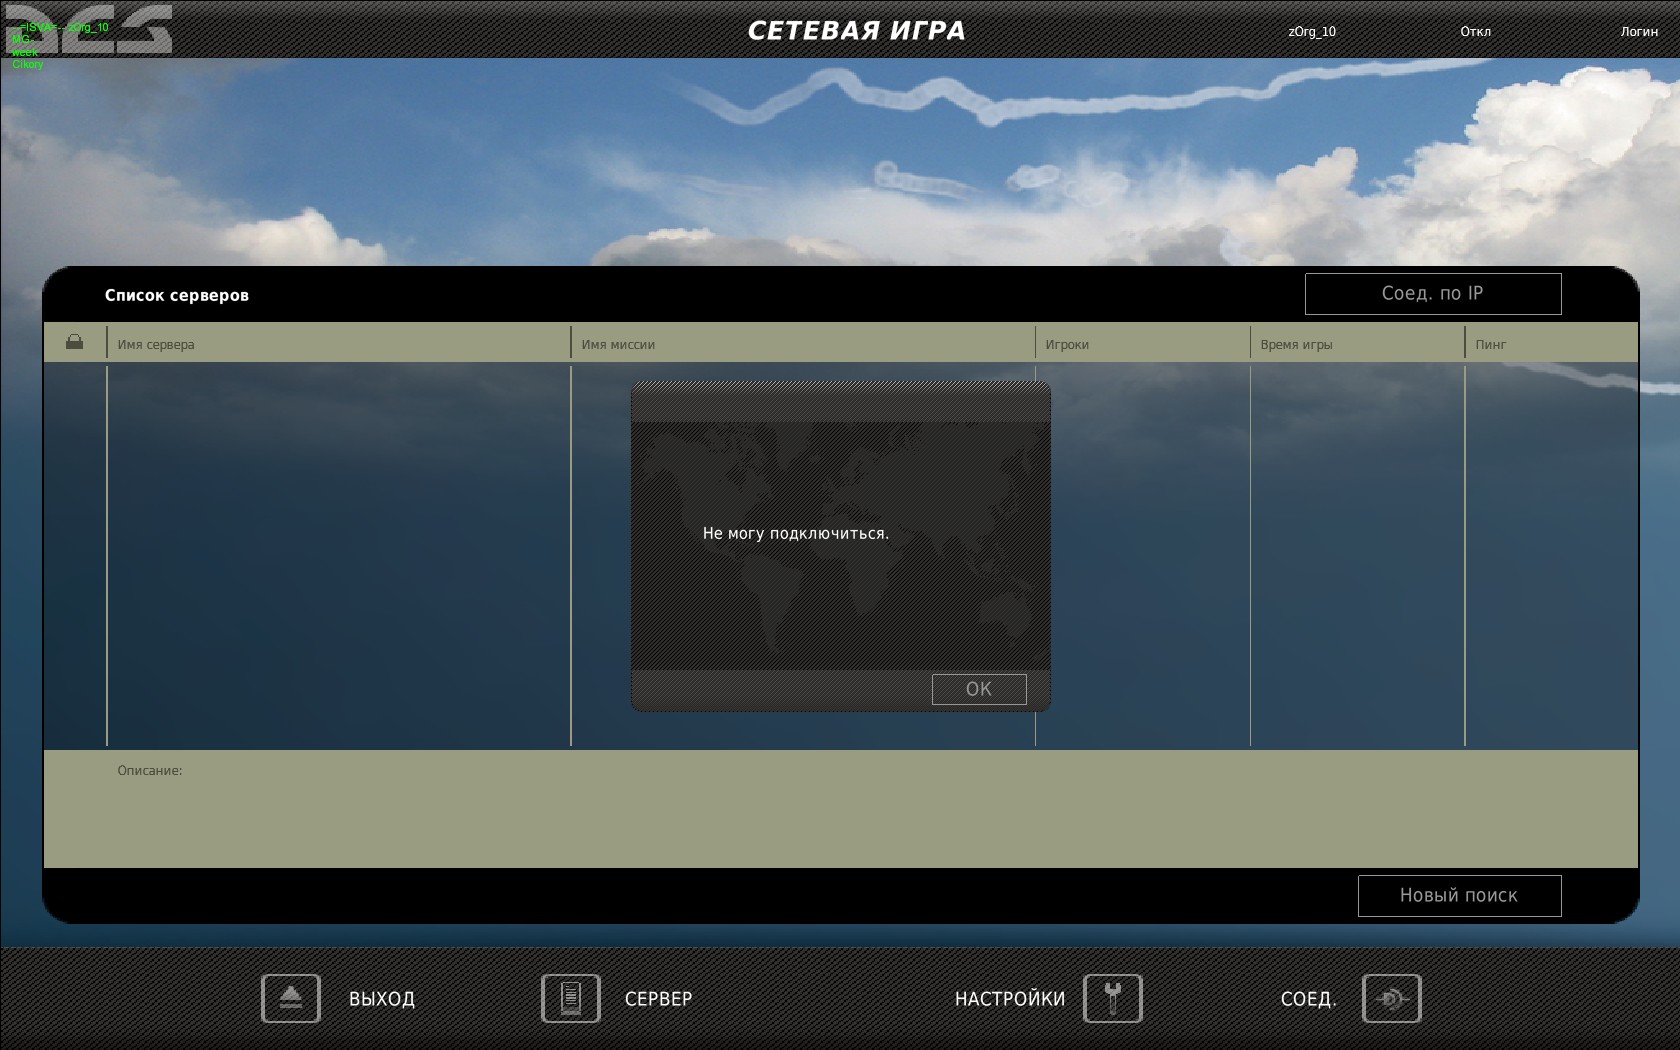Click the zOrg_10 username
Image resolution: width=1680 pixels, height=1050 pixels.
click(1312, 31)
